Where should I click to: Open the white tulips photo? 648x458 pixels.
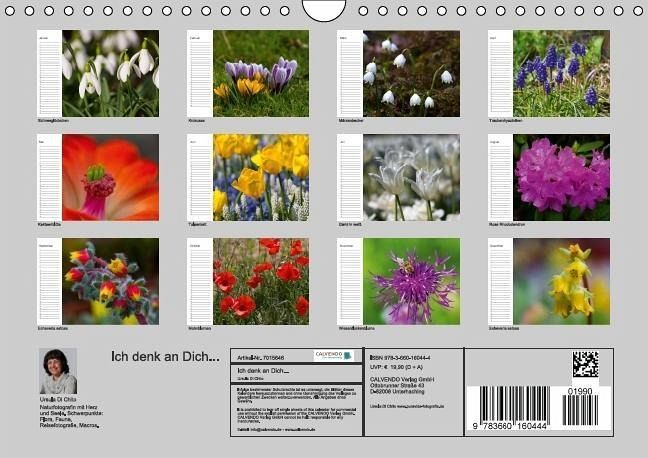(411, 177)
